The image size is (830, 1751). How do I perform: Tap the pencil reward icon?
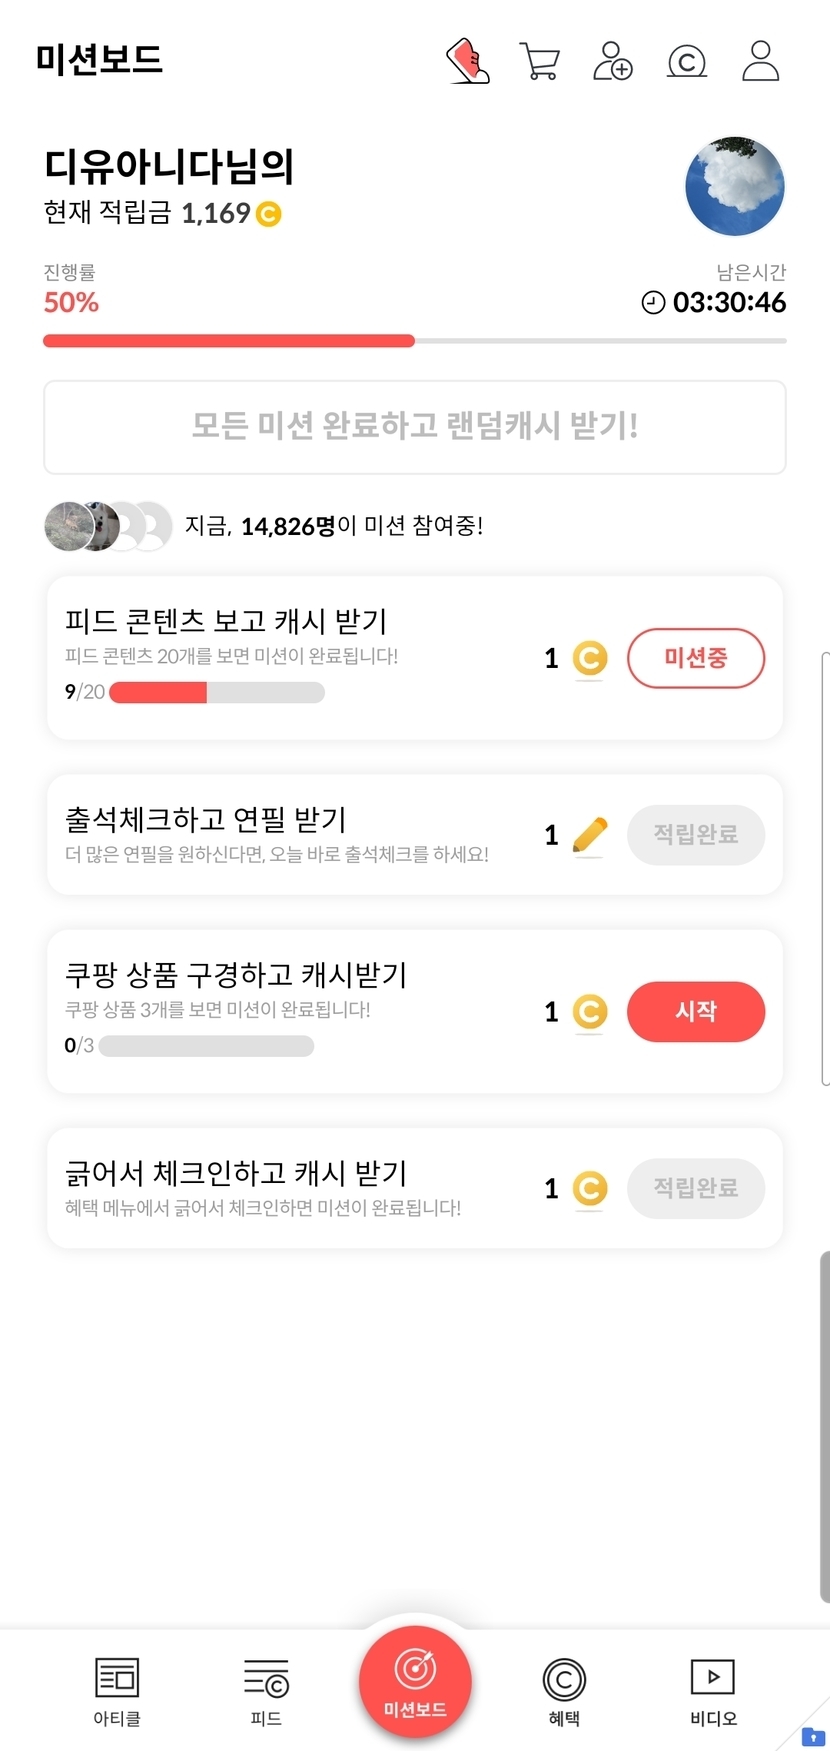tap(590, 835)
